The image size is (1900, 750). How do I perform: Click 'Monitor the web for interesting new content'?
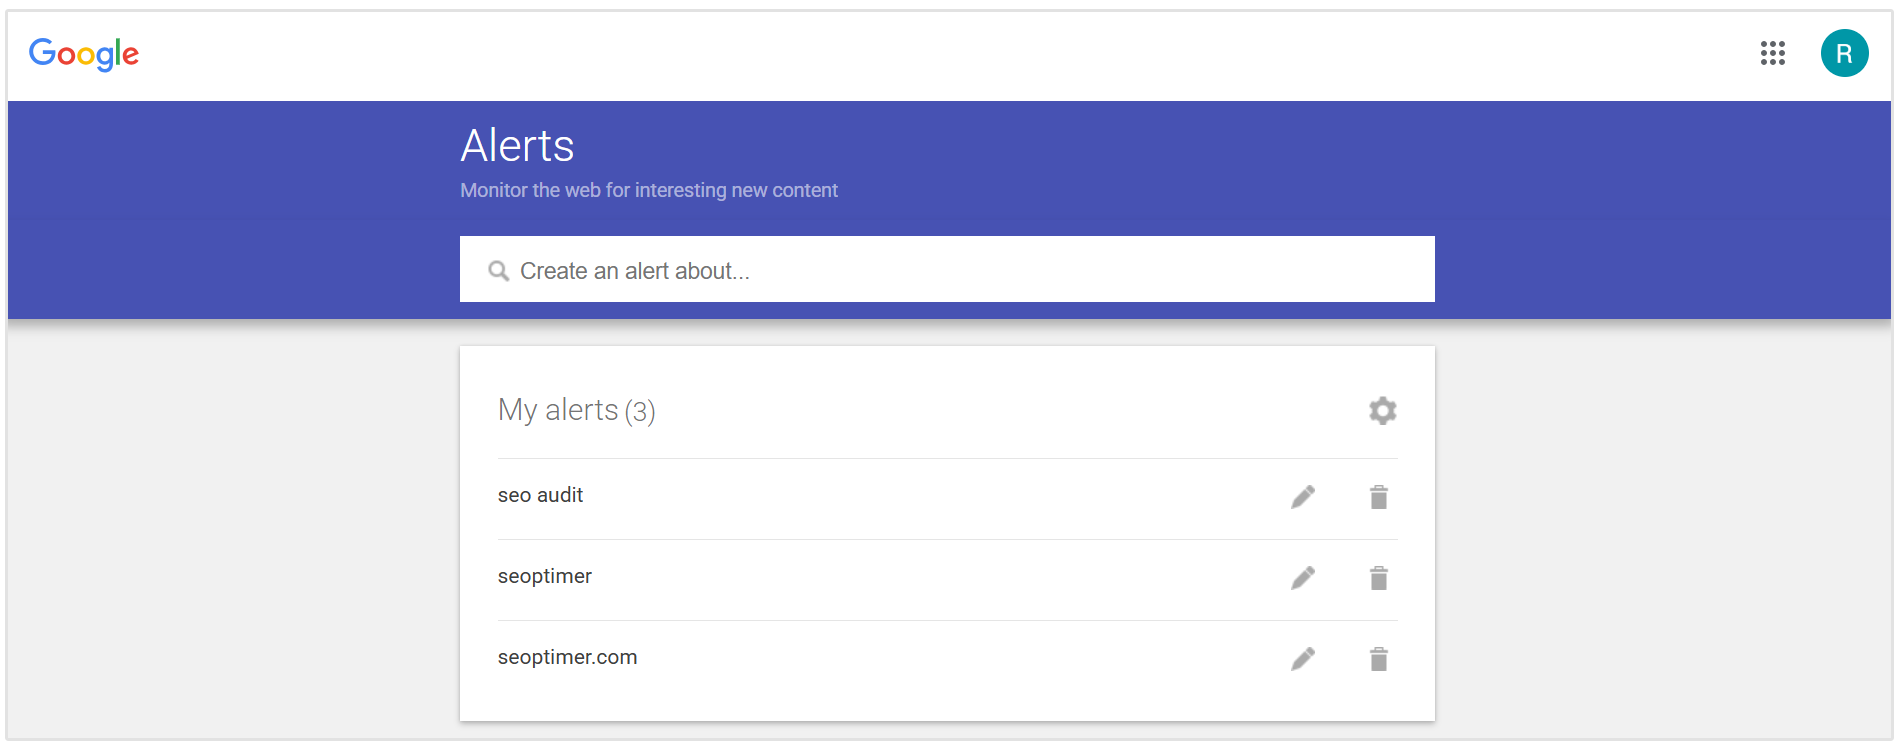648,190
